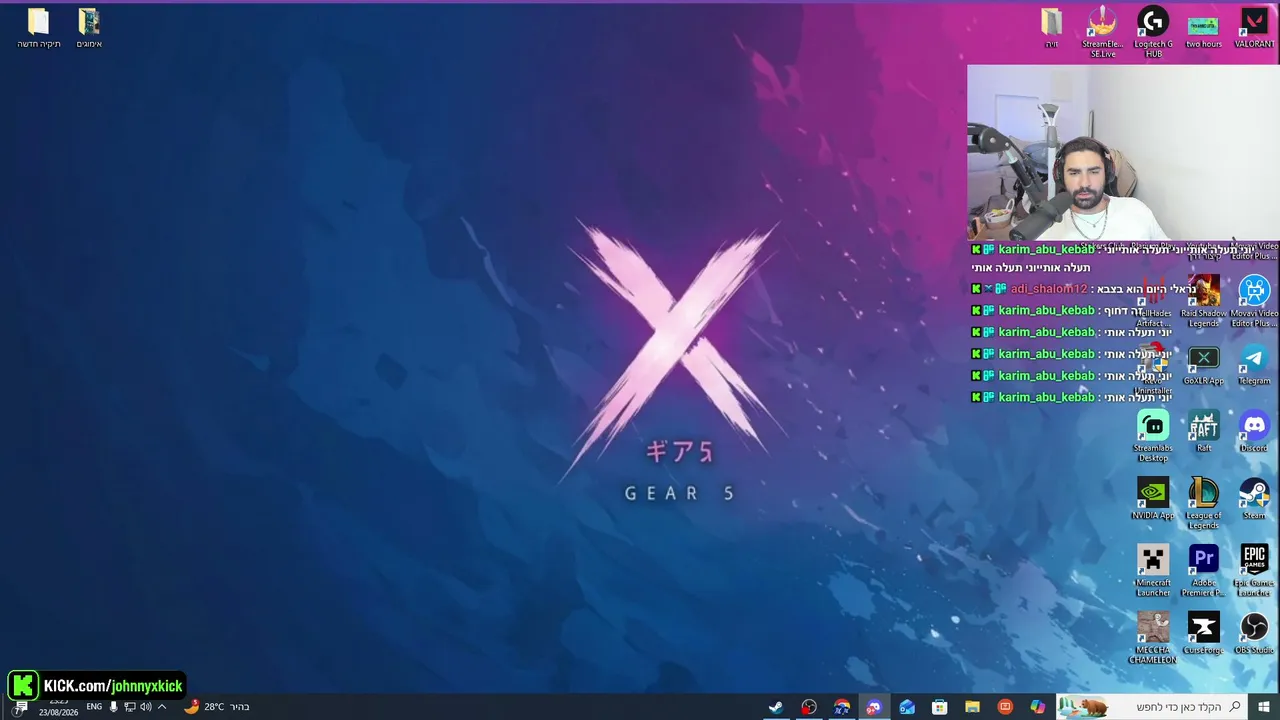Image resolution: width=1280 pixels, height=720 pixels.
Task: Open the Minecraft Launcher shortcut
Action: (1153, 571)
